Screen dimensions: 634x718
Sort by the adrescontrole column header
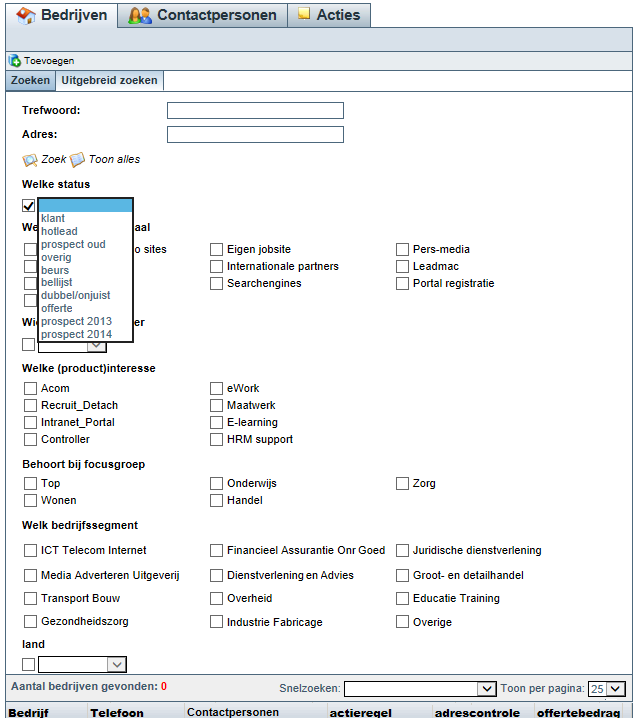tap(477, 713)
